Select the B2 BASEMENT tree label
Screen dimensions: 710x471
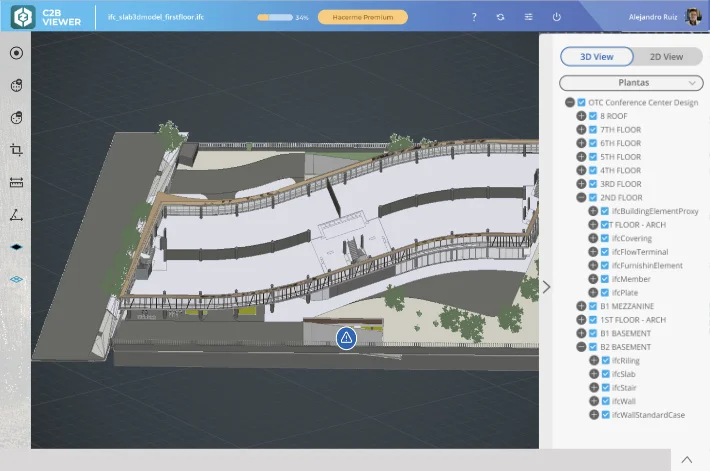pyautogui.click(x=625, y=347)
